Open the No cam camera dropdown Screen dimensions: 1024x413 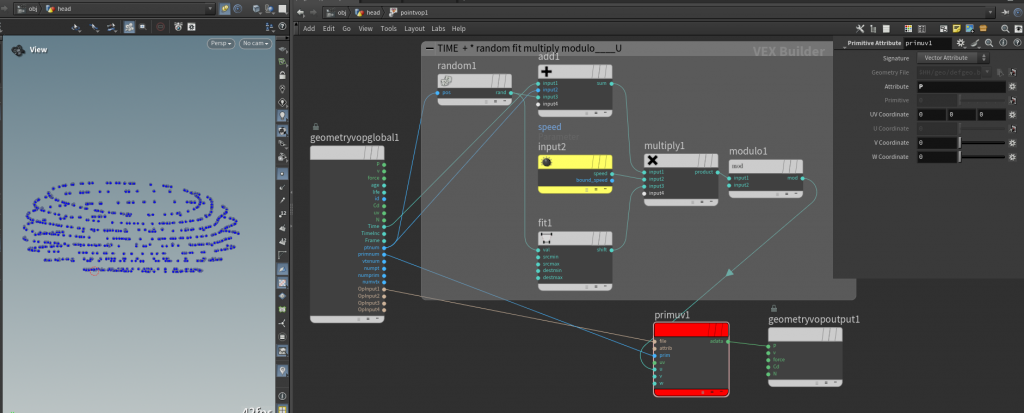(254, 43)
